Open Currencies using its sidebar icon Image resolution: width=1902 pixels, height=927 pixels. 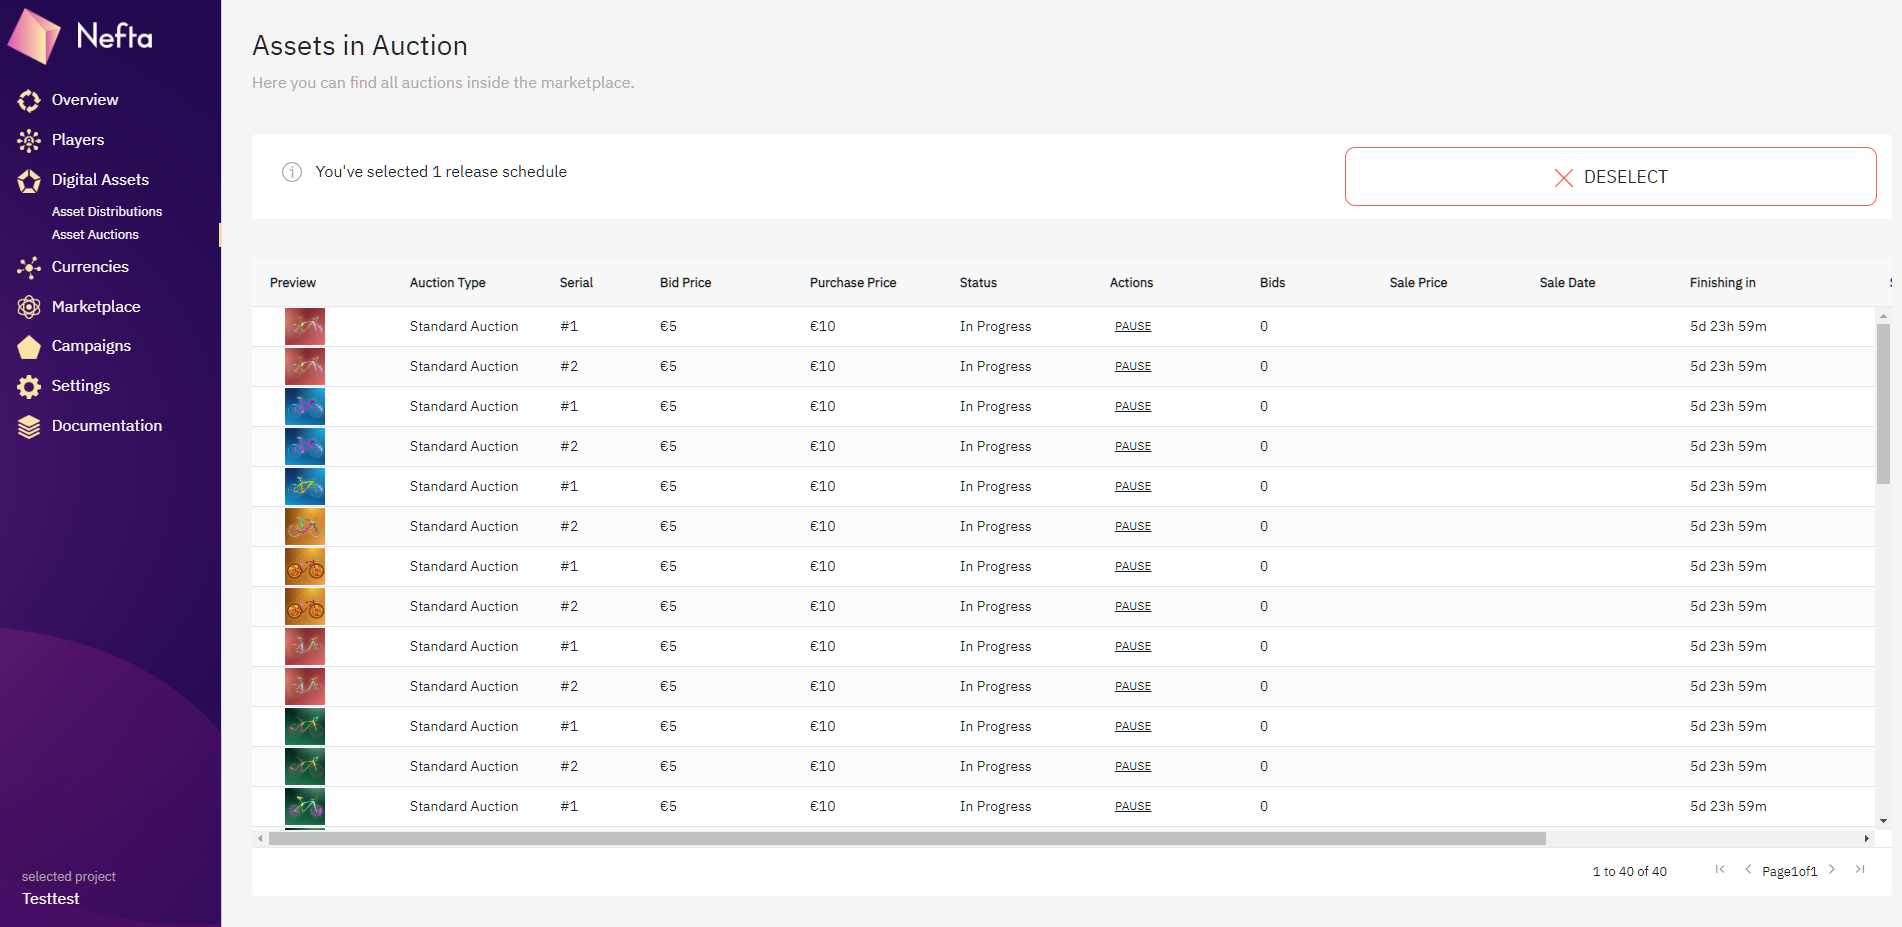click(x=29, y=267)
